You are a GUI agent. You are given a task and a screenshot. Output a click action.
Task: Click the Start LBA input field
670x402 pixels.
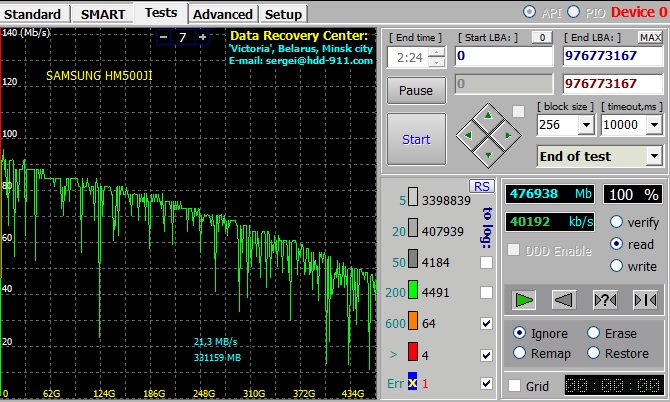pyautogui.click(x=503, y=57)
